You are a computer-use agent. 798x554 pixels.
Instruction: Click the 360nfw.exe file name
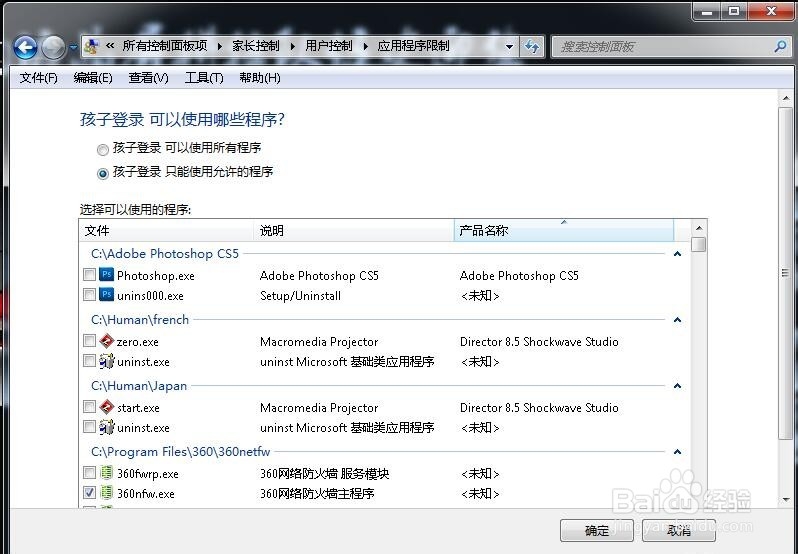146,493
